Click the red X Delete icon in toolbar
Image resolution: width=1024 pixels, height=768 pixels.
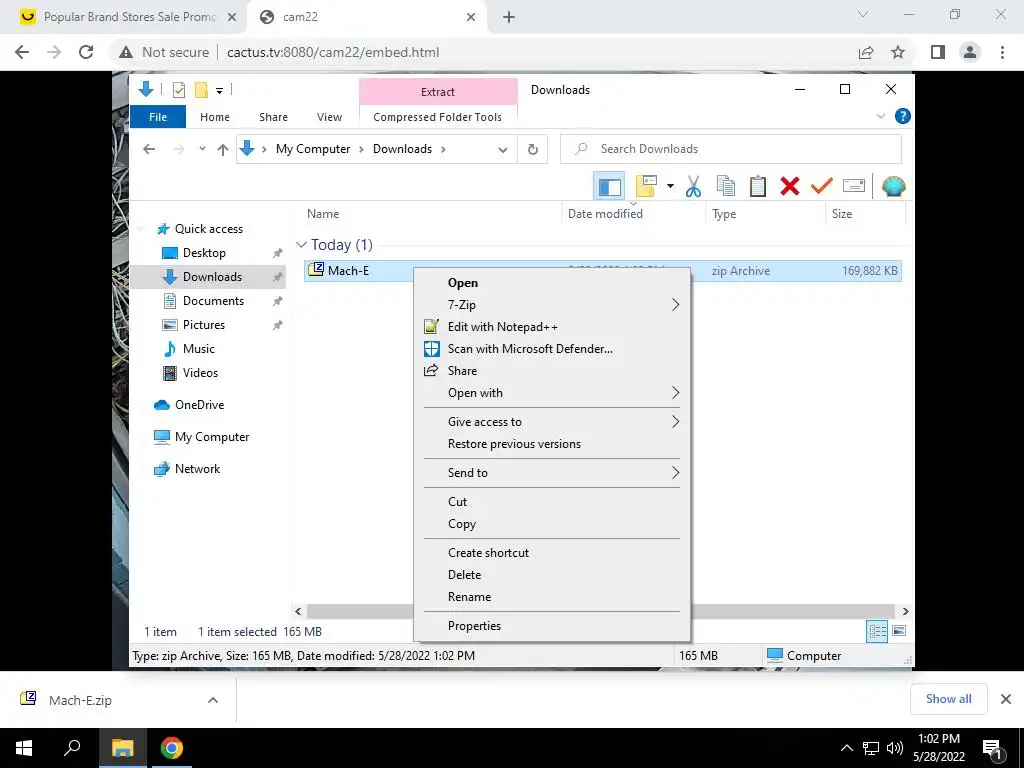790,186
